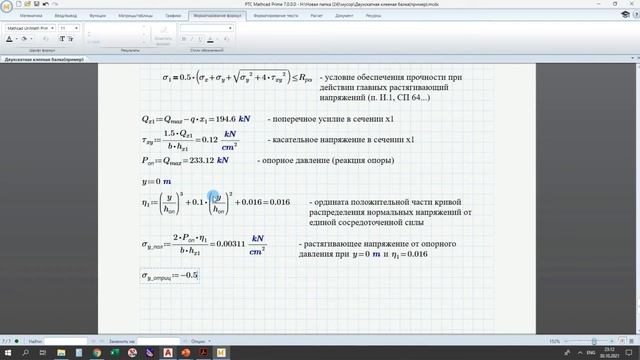Toggle bold in label styles group
640x360 pixels.
[184, 39]
